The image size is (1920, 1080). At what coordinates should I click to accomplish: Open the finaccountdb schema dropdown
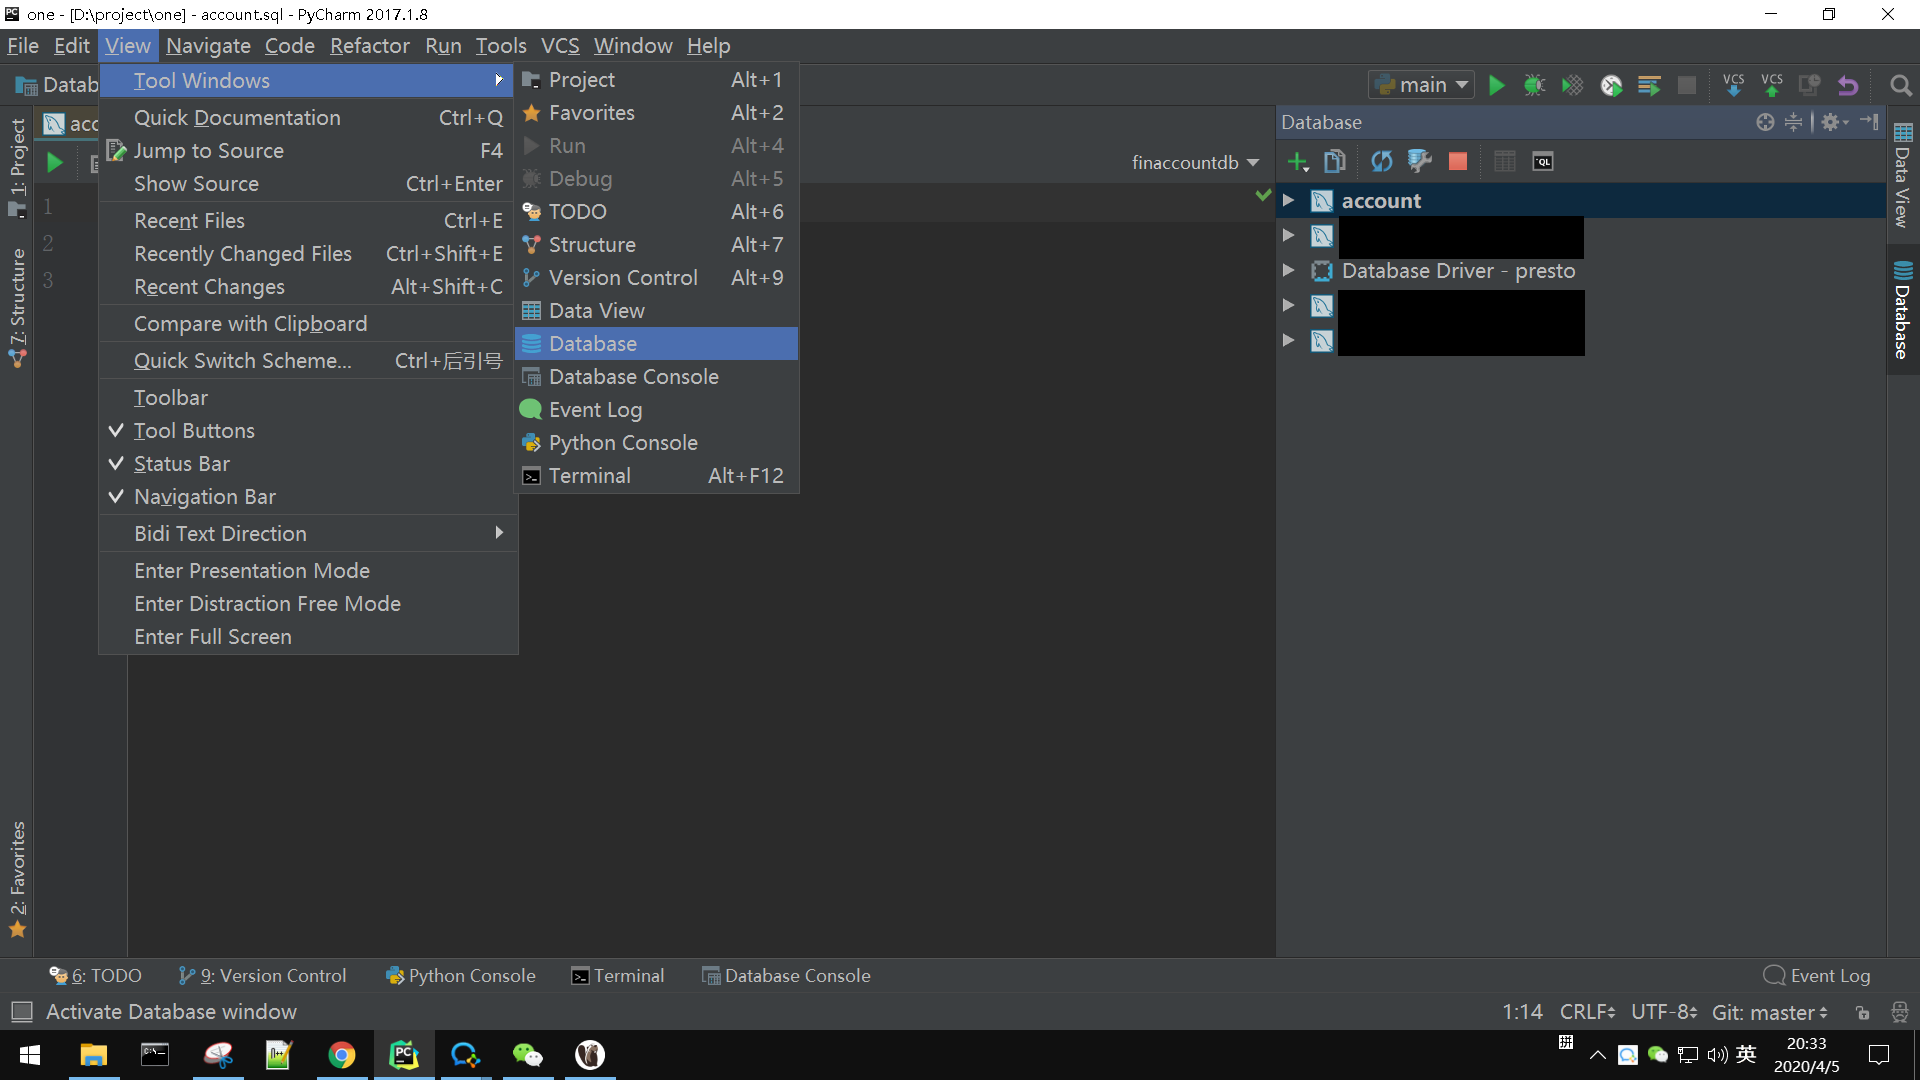point(1195,162)
